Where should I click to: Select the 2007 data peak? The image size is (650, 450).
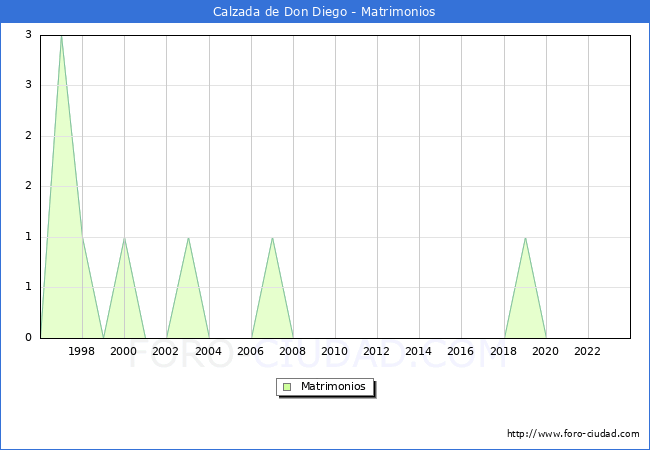(x=272, y=238)
